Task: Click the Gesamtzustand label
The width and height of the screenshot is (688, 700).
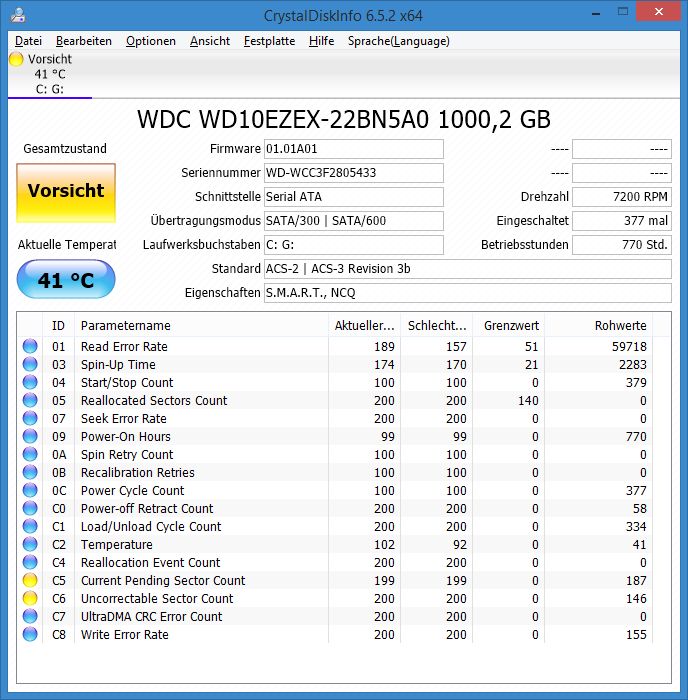Action: pos(65,149)
